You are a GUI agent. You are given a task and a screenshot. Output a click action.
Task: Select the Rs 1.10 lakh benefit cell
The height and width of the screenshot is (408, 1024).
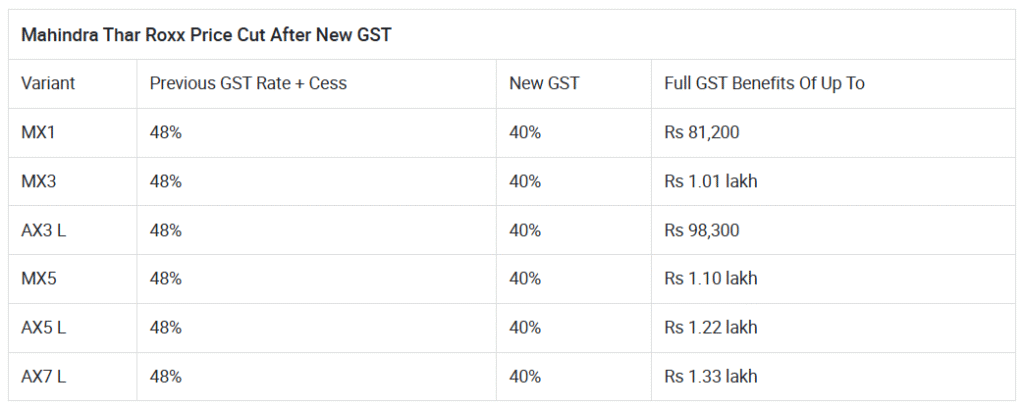pos(710,279)
